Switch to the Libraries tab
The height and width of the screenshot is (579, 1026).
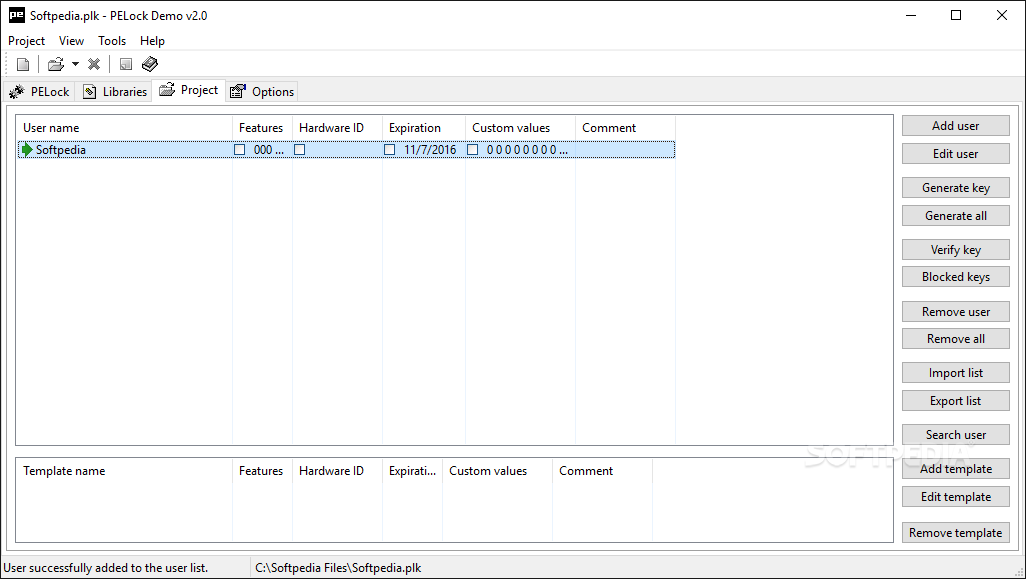(115, 92)
